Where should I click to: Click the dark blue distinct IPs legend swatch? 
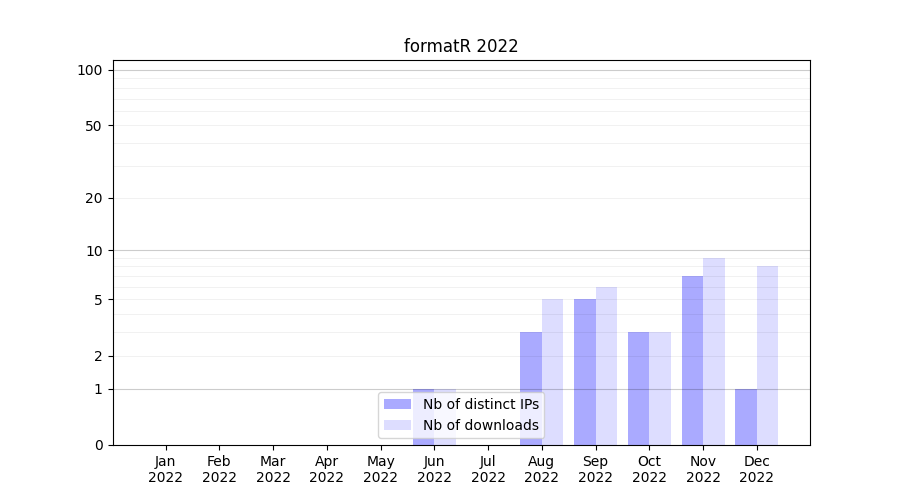[x=397, y=404]
